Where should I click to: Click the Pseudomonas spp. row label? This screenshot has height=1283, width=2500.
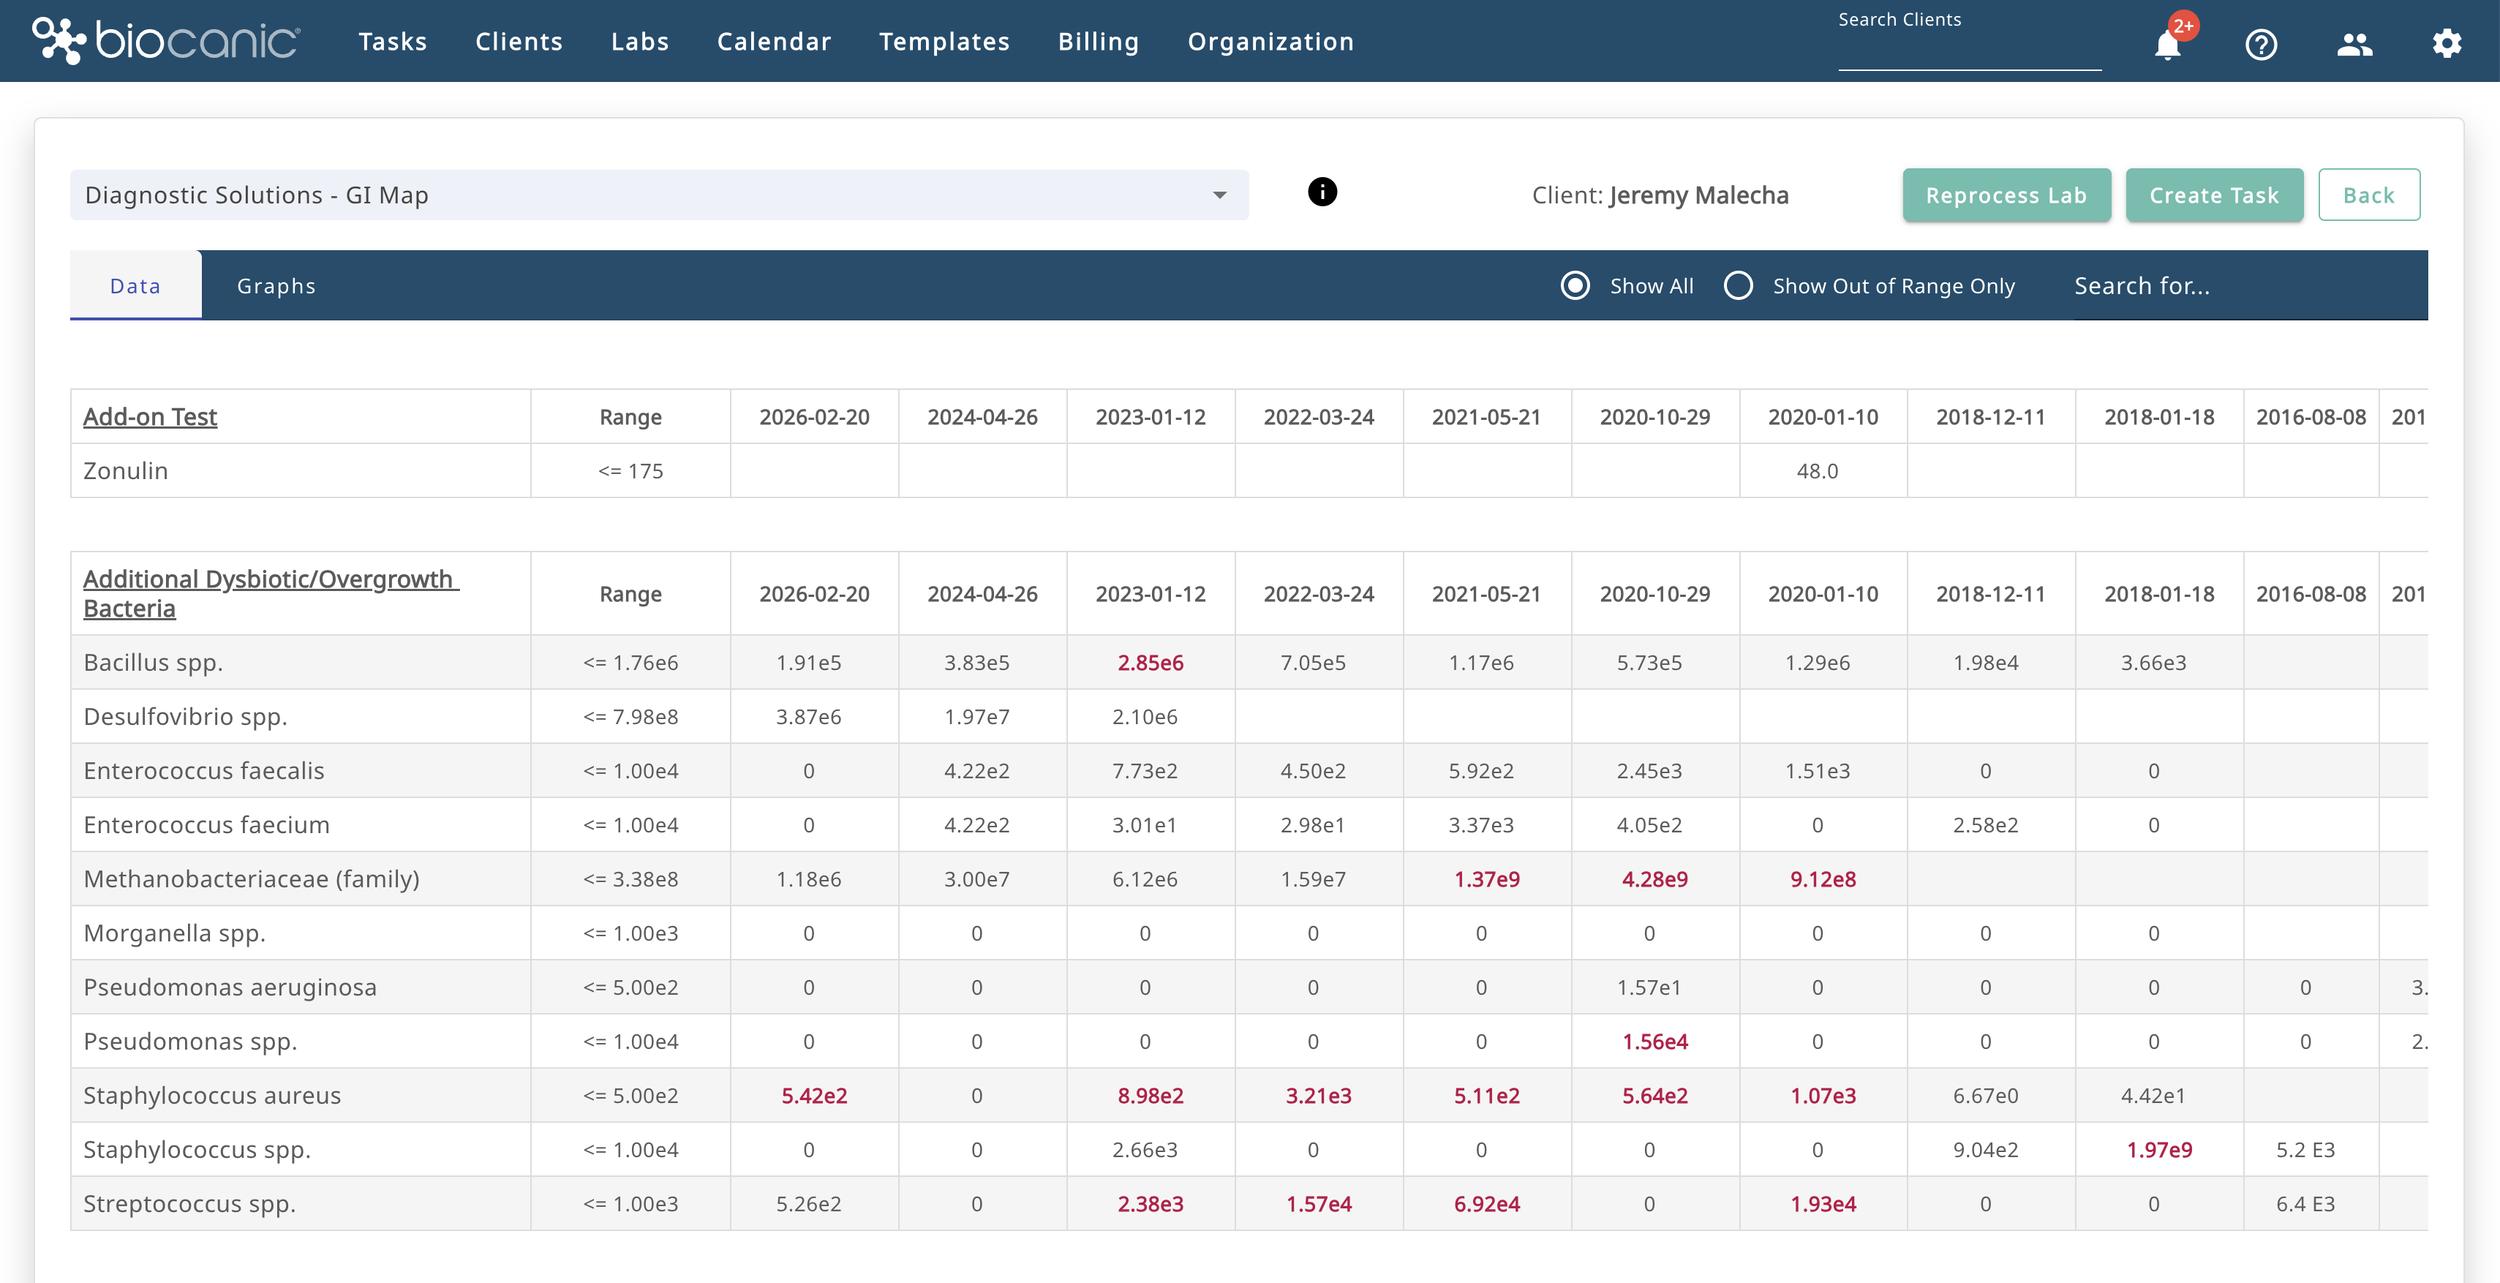(191, 1041)
